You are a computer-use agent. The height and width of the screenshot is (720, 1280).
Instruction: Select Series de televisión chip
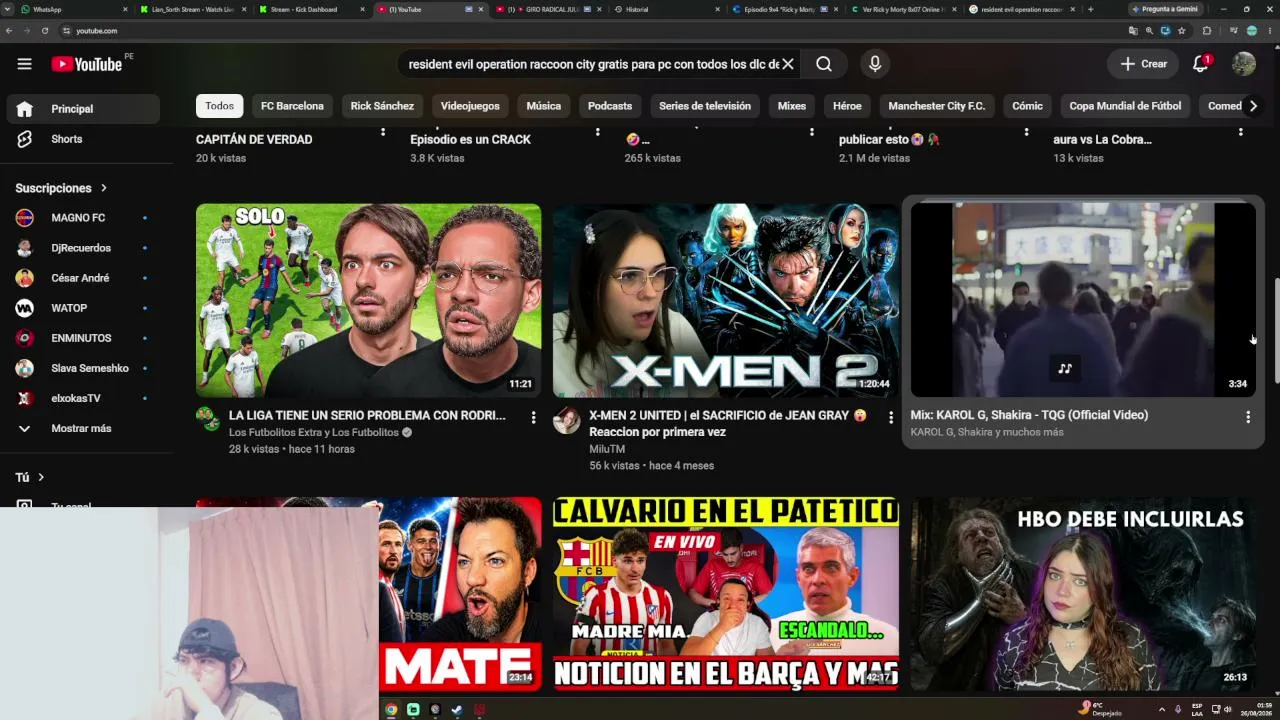[705, 106]
